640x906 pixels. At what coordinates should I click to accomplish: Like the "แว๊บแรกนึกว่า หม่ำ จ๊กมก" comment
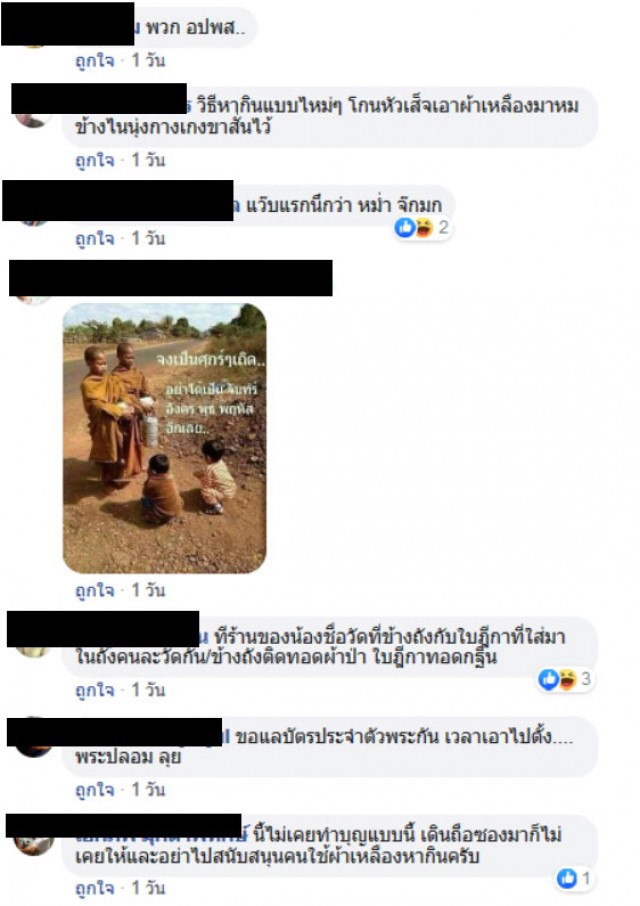(x=95, y=238)
